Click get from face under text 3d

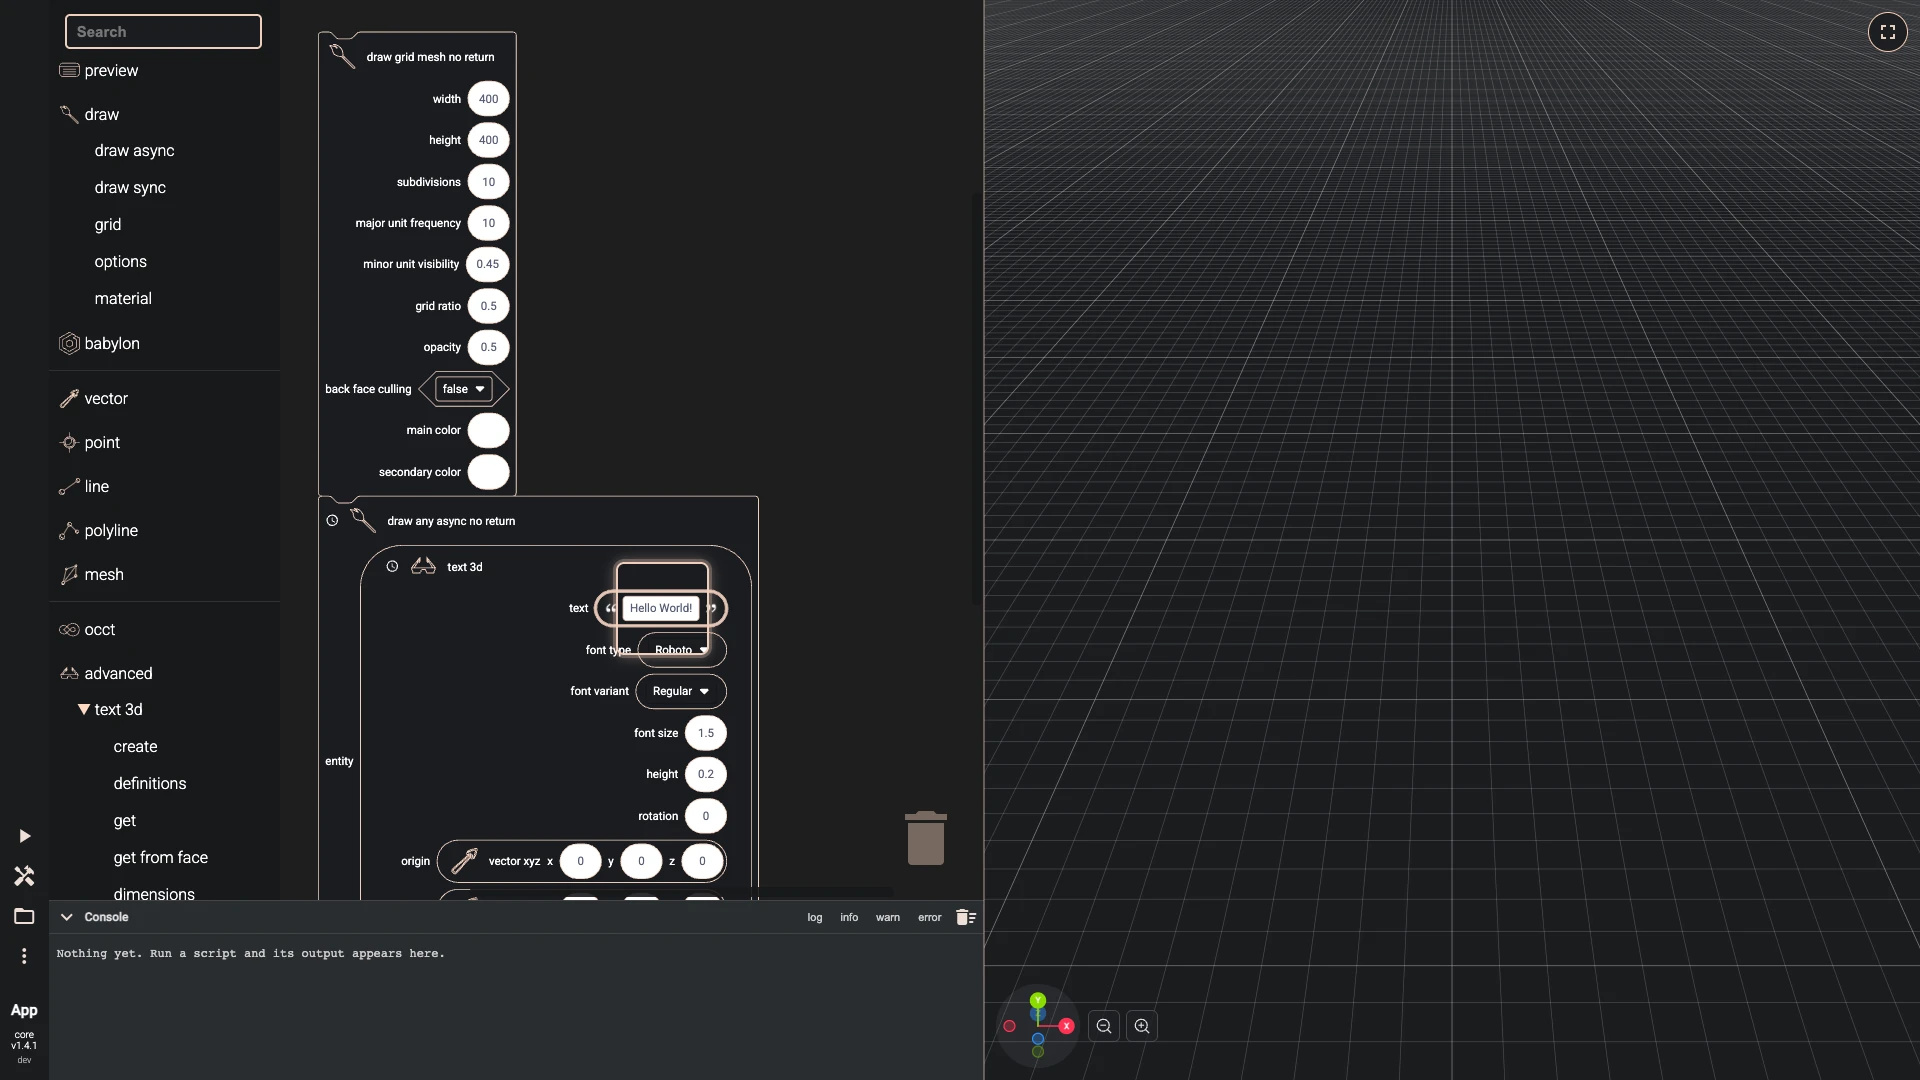(x=161, y=857)
